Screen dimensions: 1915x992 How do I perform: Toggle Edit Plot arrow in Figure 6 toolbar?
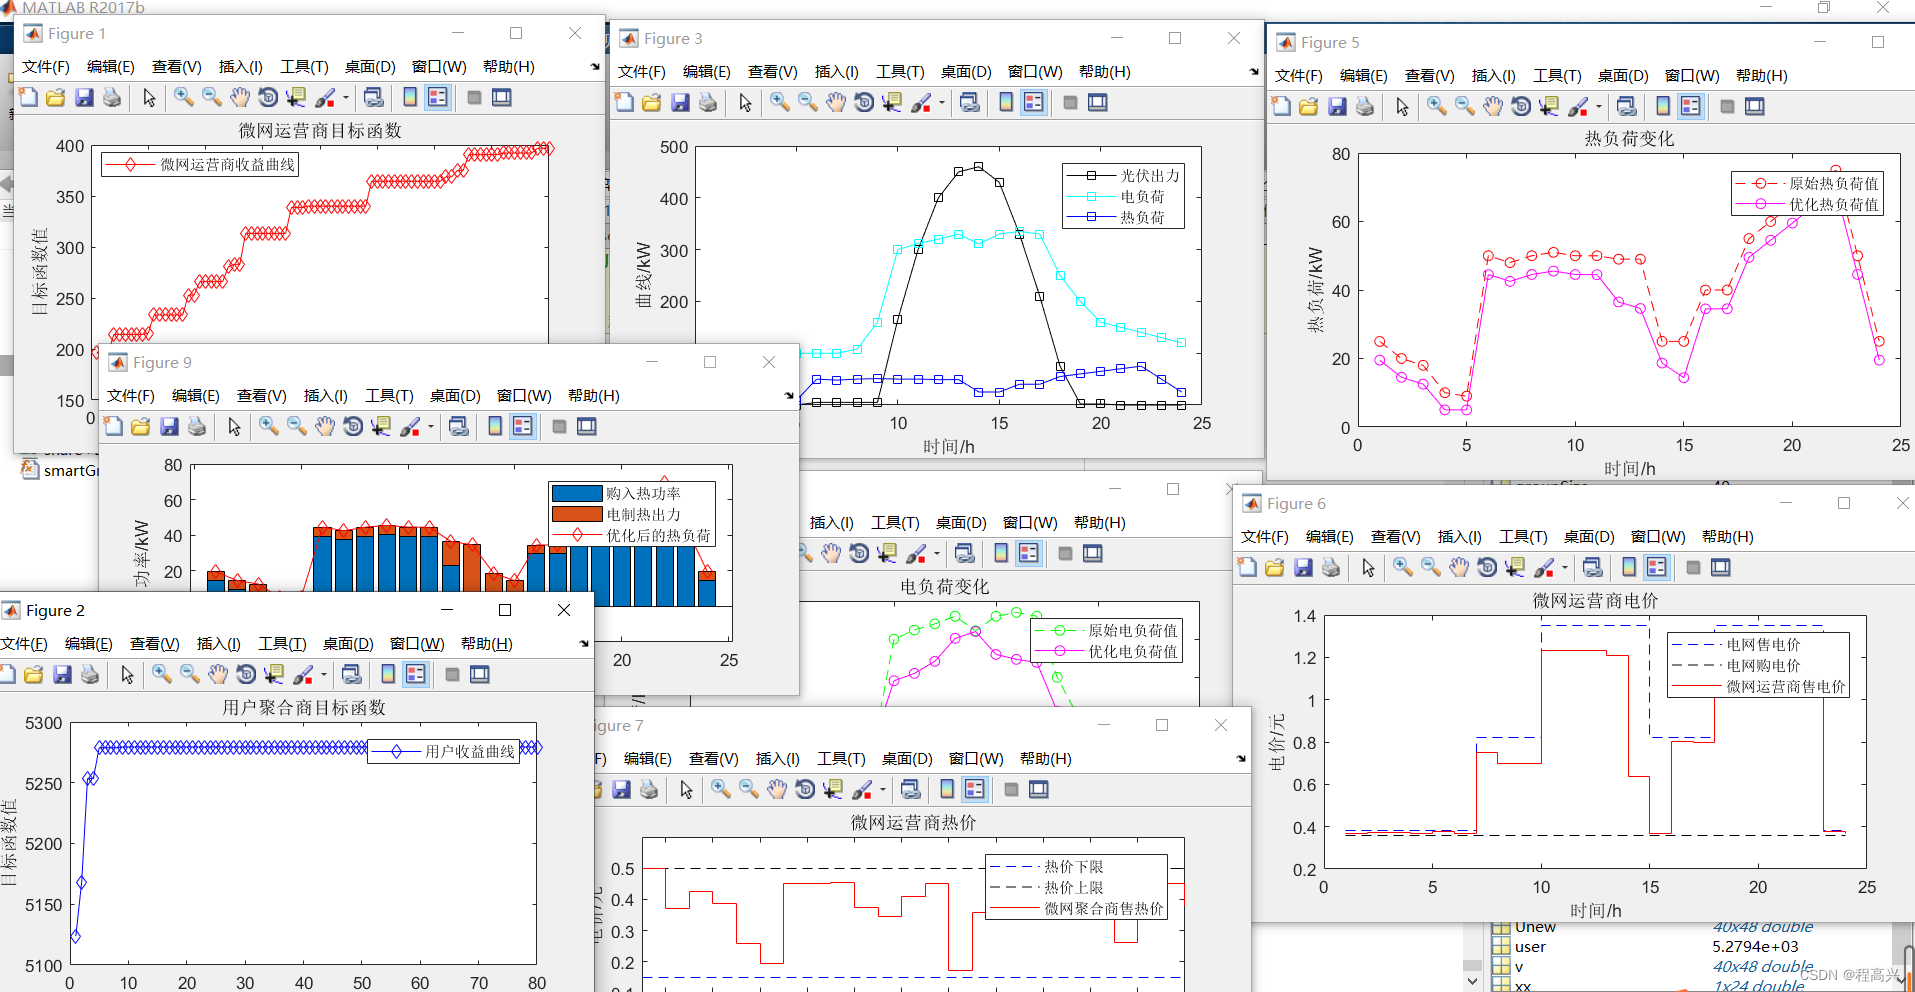[x=1368, y=567]
